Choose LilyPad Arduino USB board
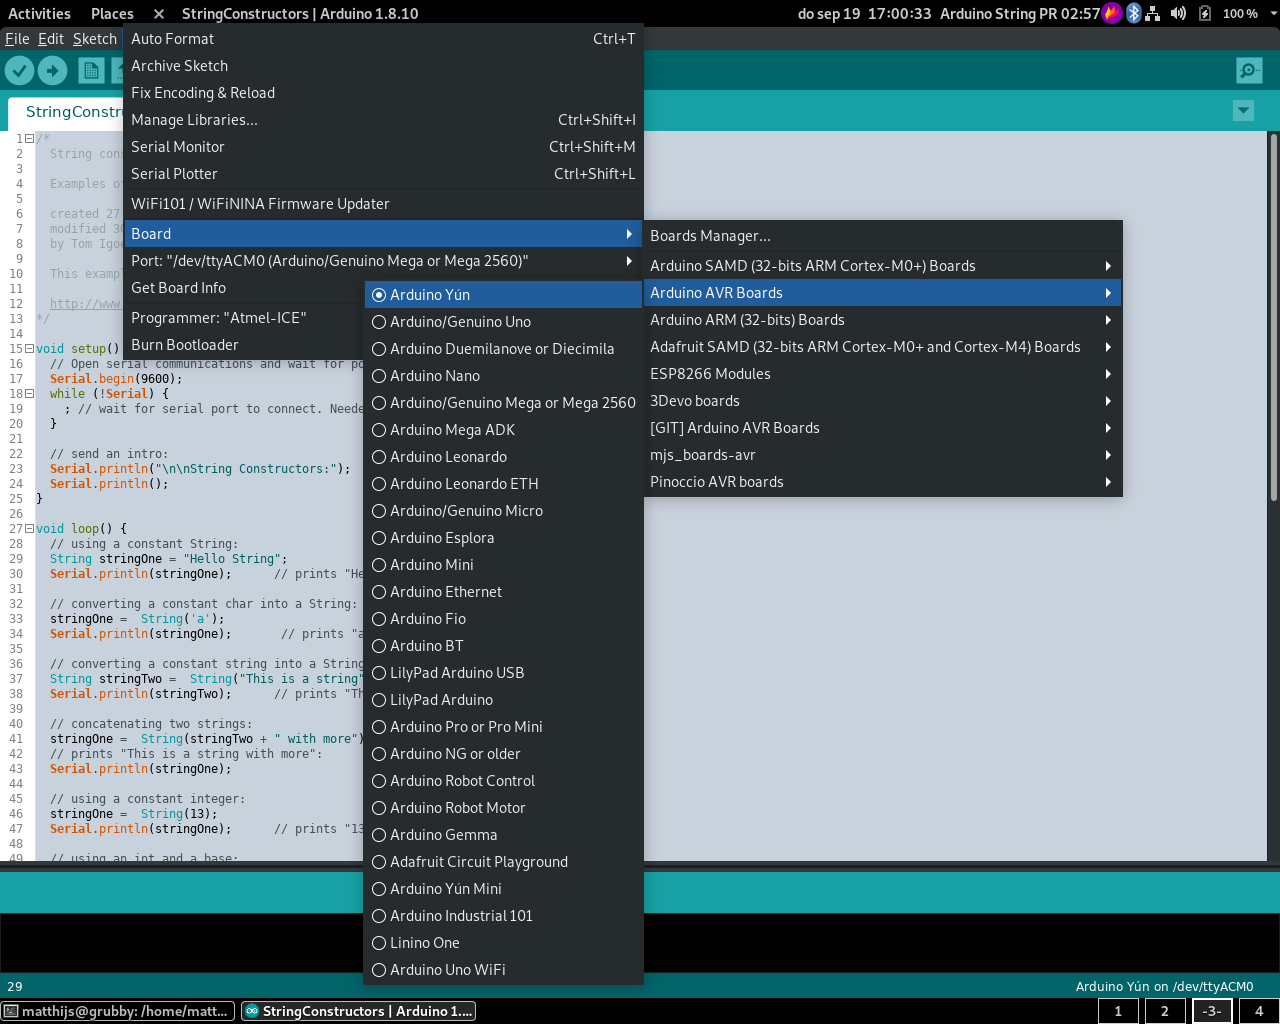Screen dimensions: 1280x1024 (x=503, y=673)
